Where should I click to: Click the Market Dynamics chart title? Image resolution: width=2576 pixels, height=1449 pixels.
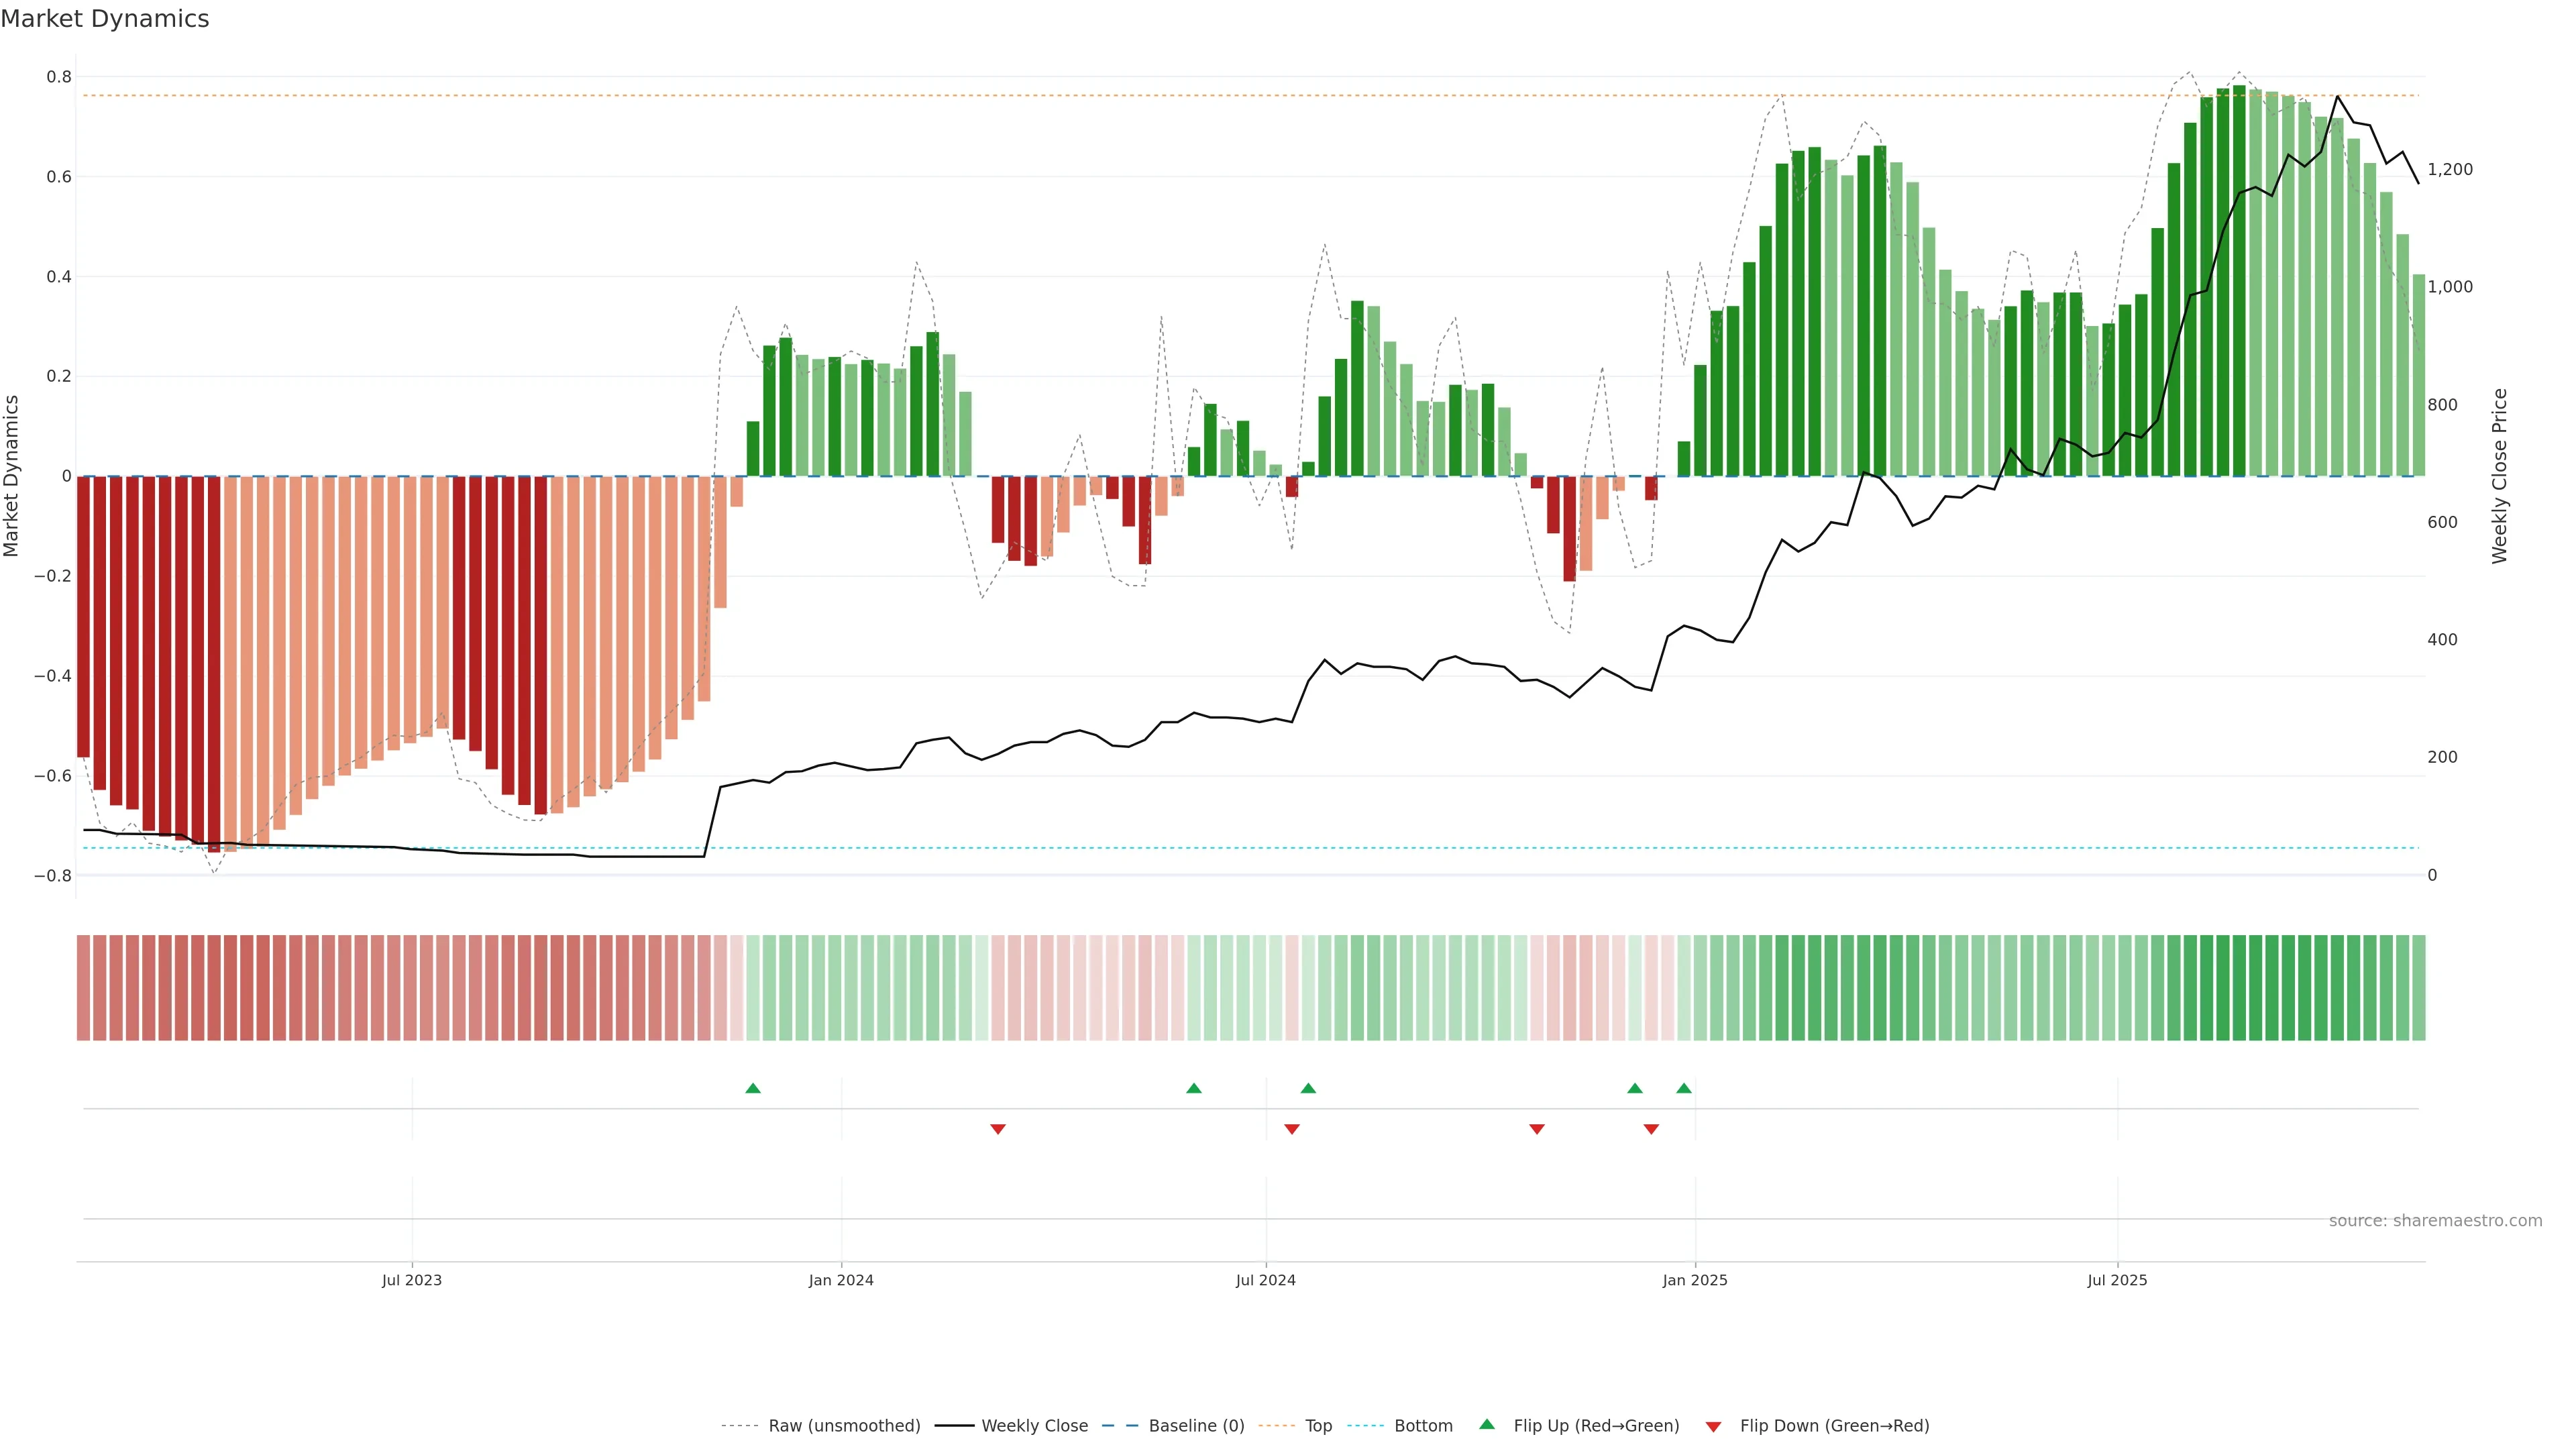105,19
